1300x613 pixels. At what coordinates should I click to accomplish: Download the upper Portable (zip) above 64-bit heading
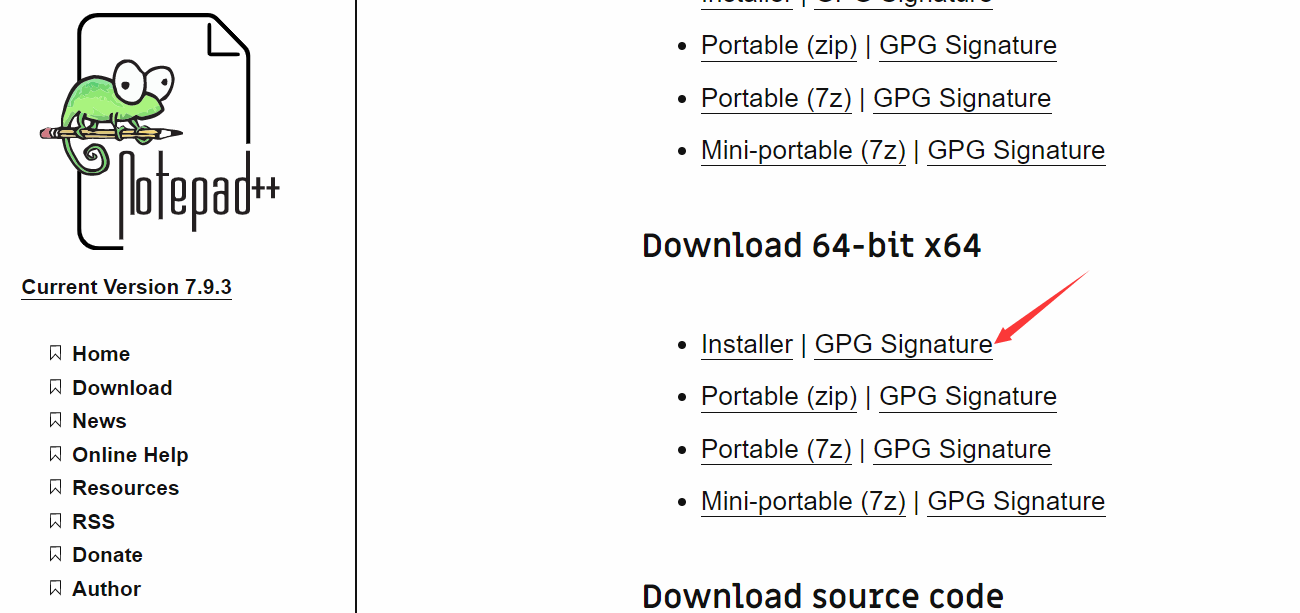click(x=779, y=45)
